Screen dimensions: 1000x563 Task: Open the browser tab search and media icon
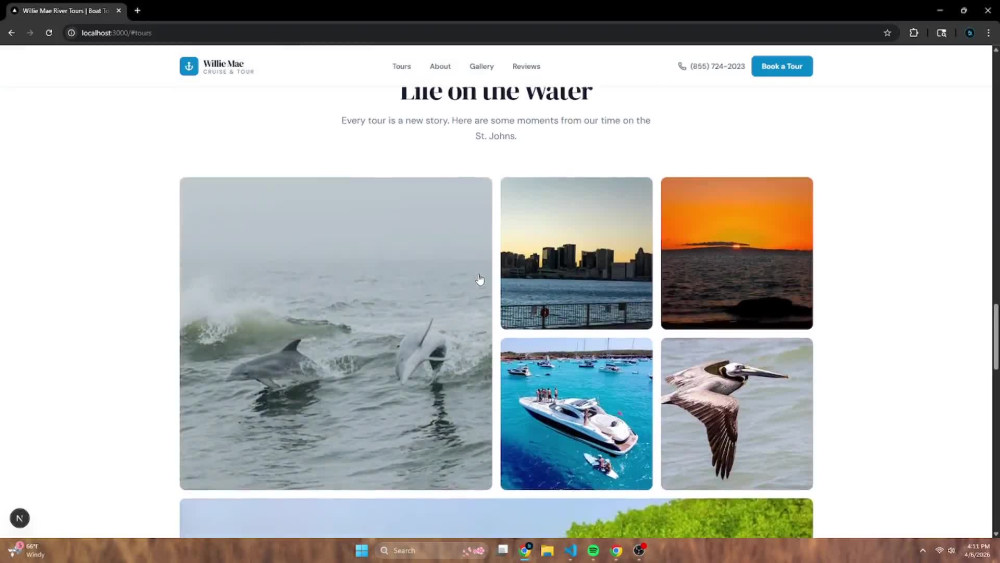coord(941,33)
